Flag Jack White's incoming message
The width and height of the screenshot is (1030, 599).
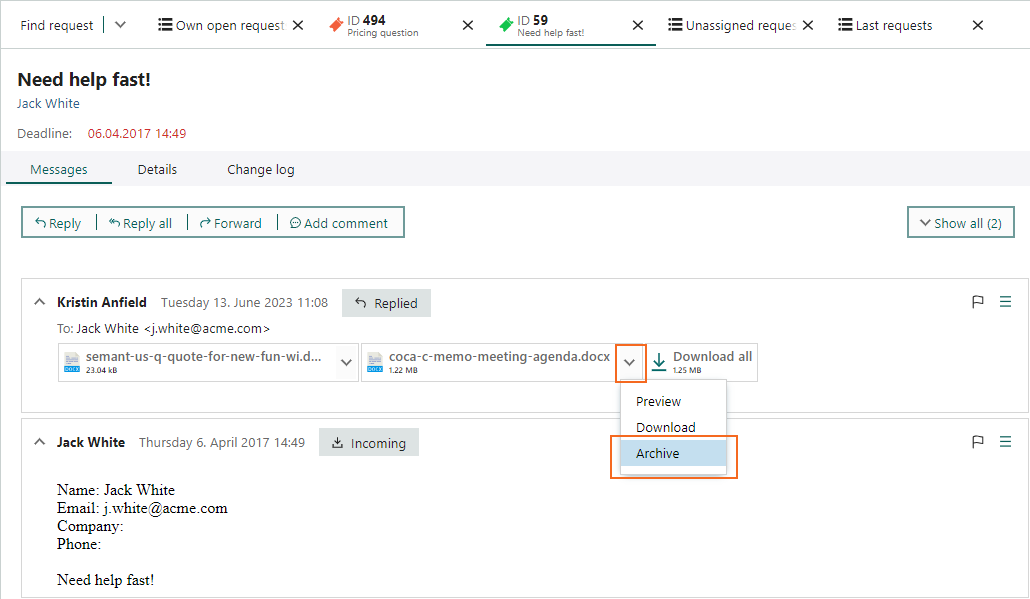pyautogui.click(x=977, y=441)
